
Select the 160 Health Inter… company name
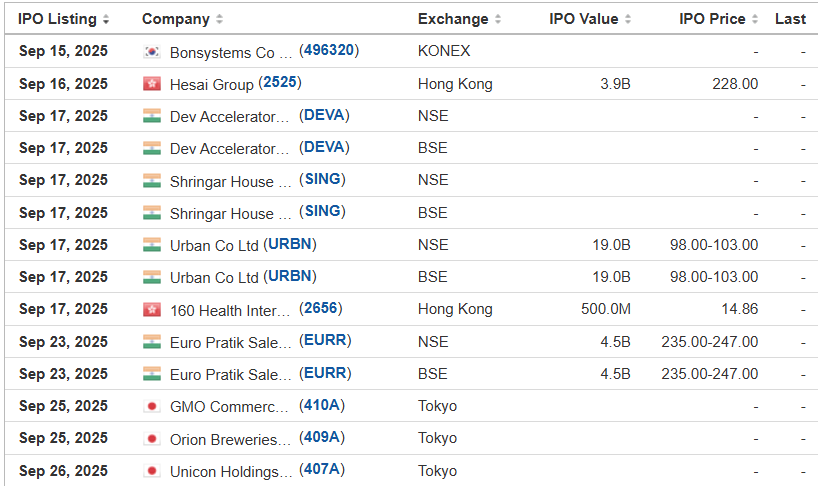[x=230, y=311]
